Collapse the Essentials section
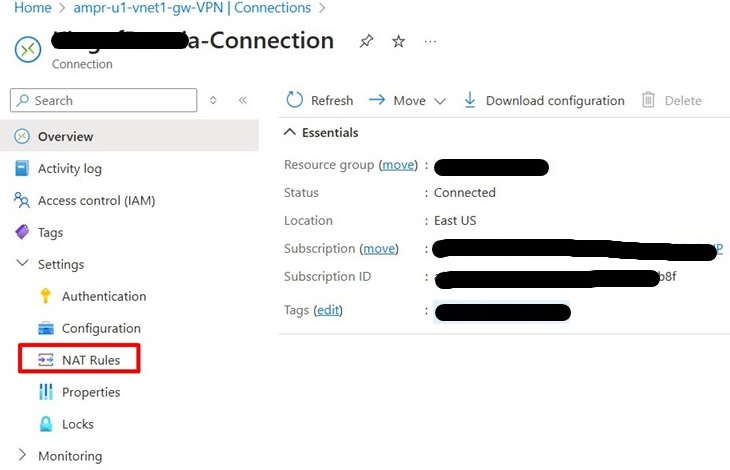The image size is (730, 470). tap(321, 133)
